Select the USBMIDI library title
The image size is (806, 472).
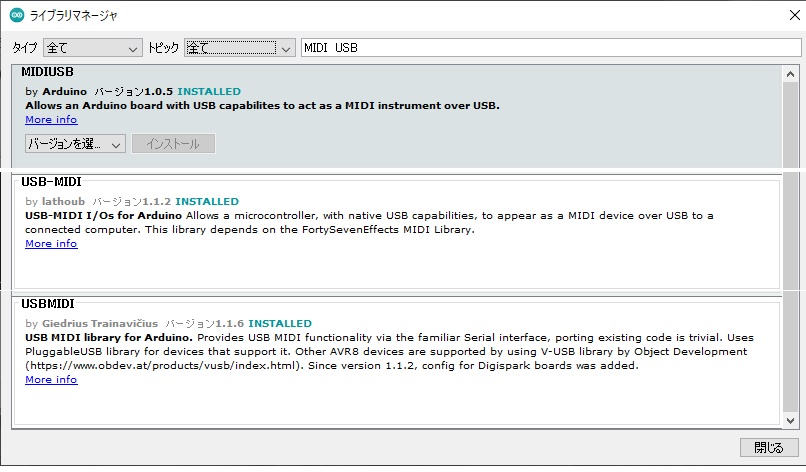(x=48, y=304)
